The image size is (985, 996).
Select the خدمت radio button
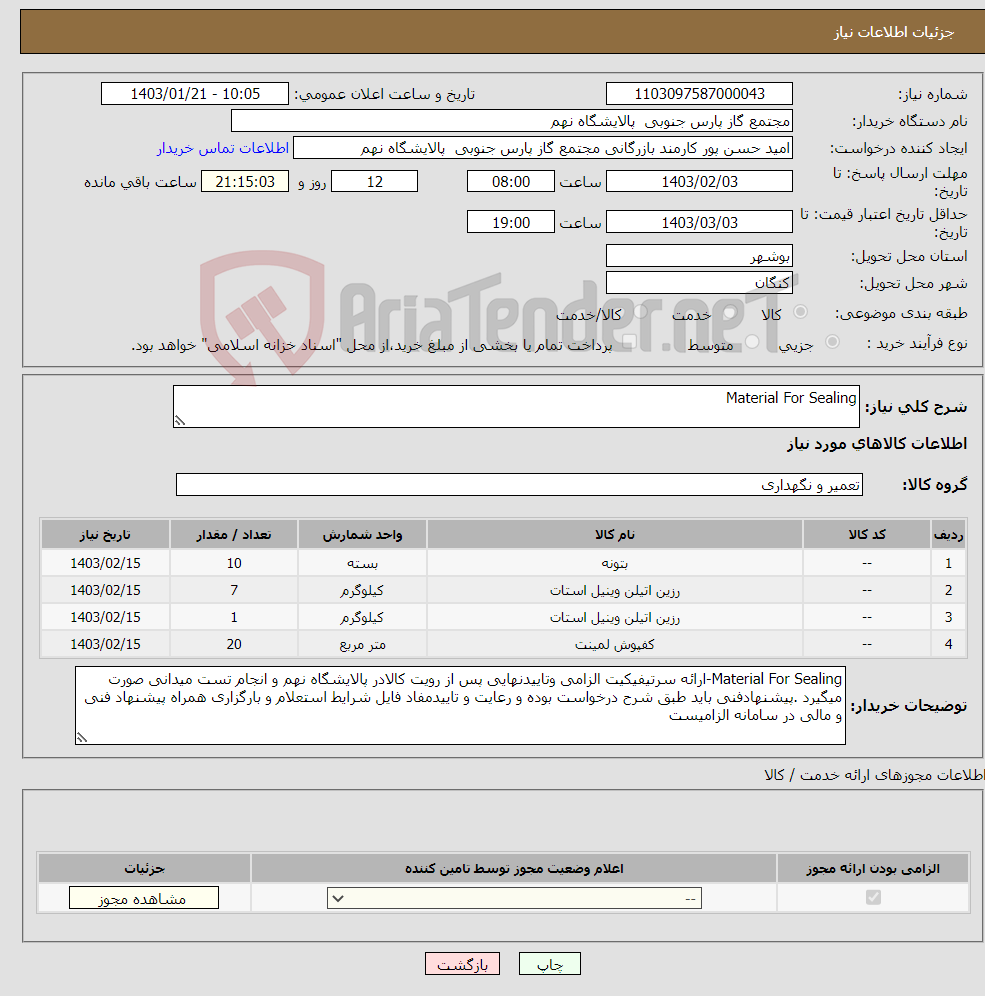point(730,312)
